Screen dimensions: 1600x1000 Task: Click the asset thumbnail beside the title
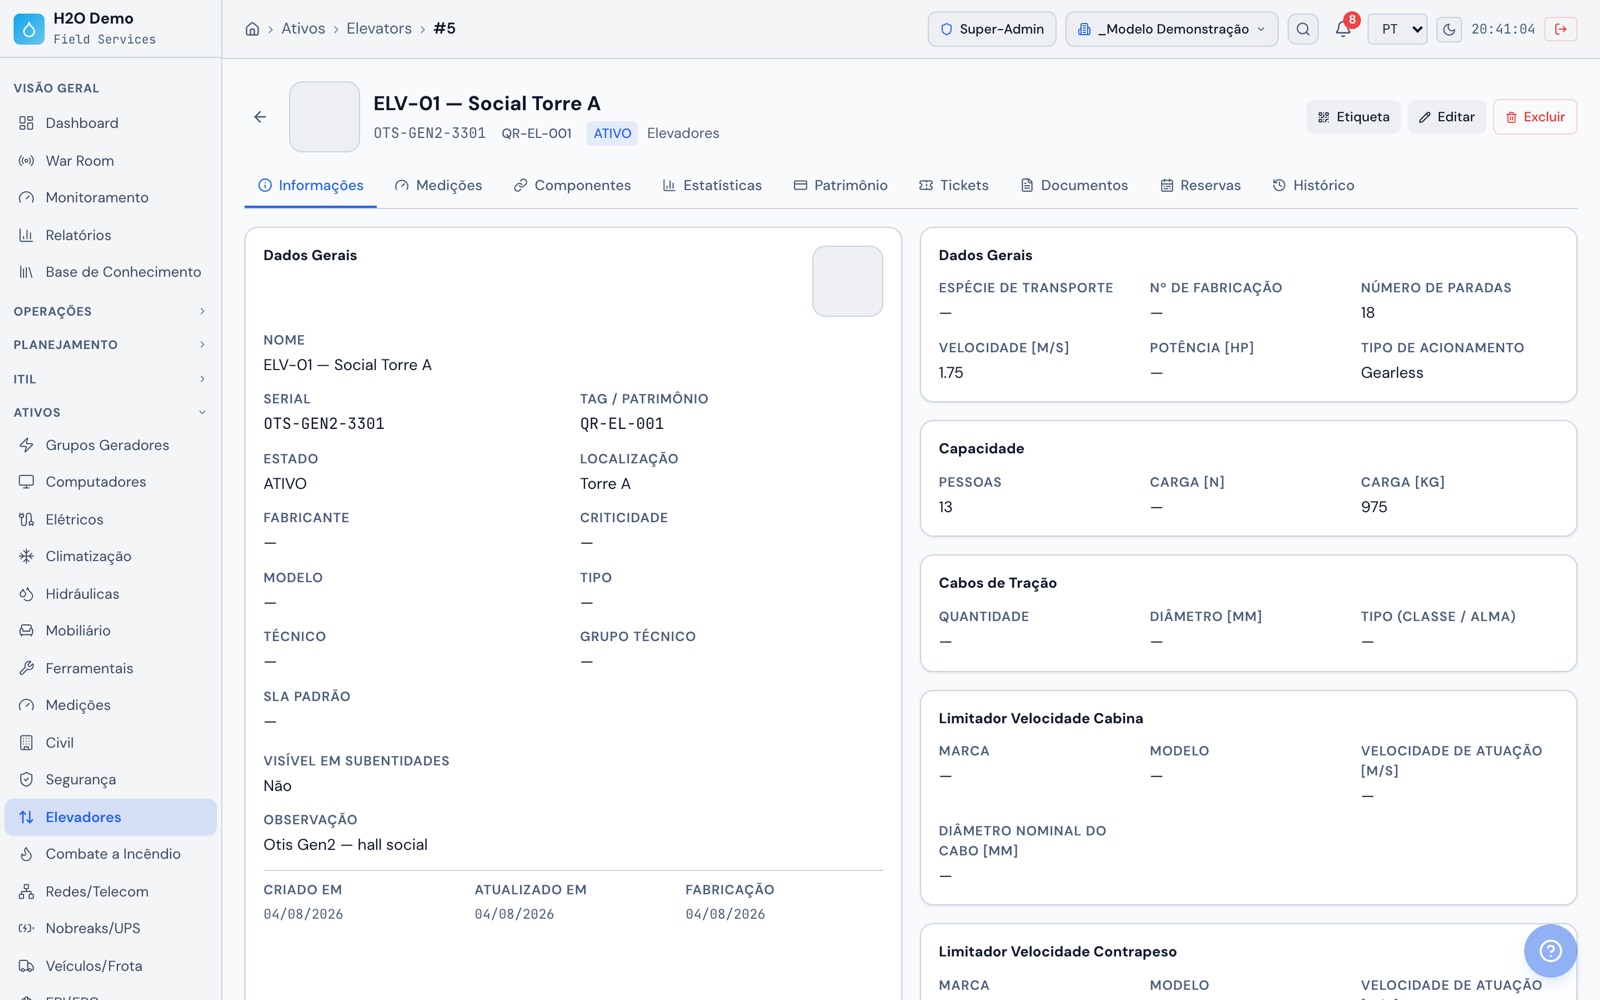click(324, 117)
